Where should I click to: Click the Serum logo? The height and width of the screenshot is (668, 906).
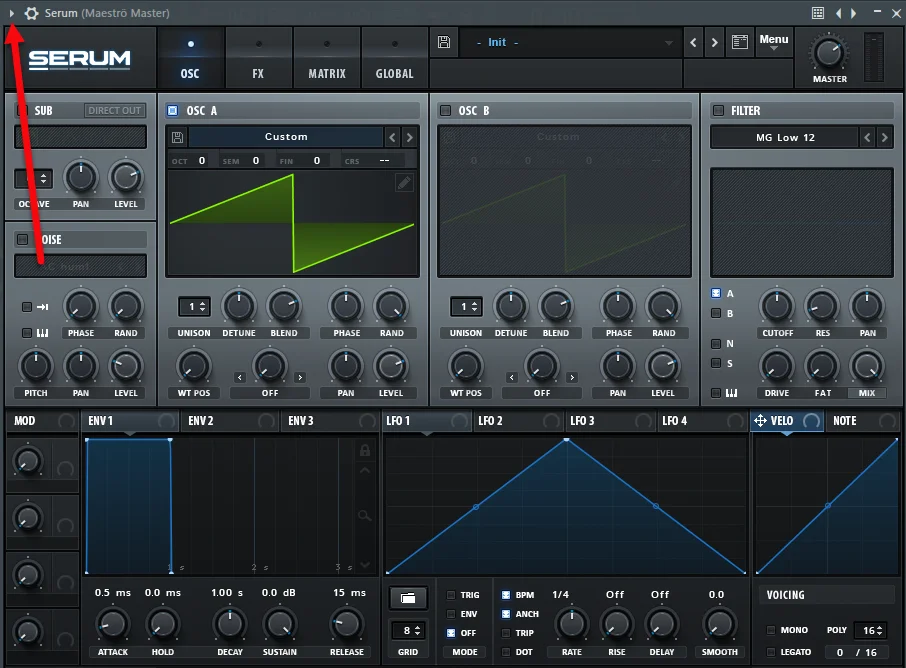click(80, 59)
